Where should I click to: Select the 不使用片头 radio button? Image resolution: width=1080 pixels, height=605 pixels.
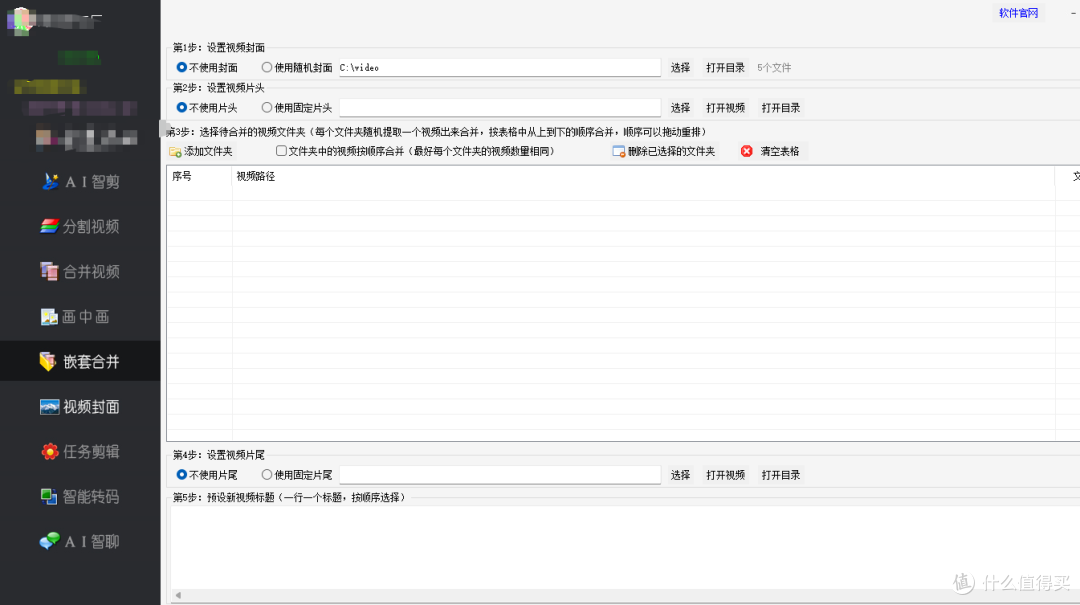[x=182, y=107]
